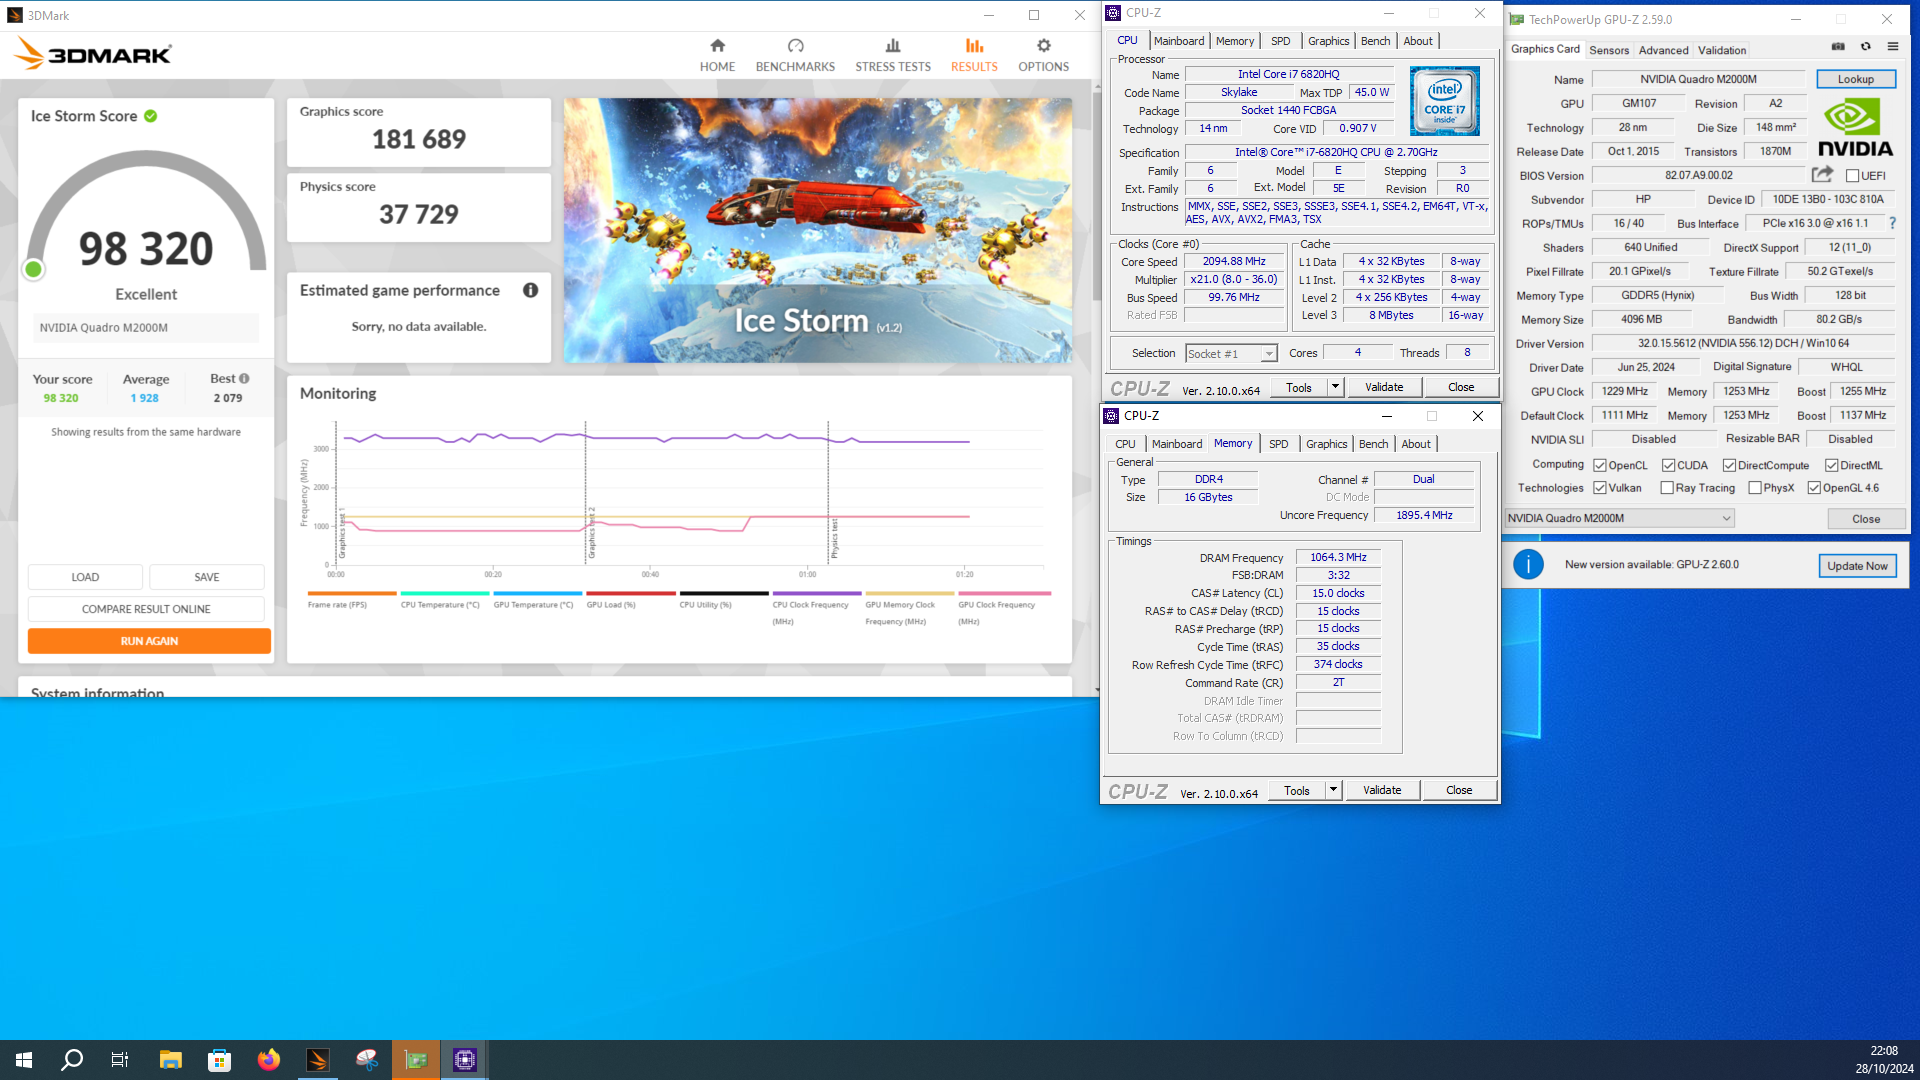Open Tools dropdown arrow in upper CPU-Z
Viewport: 1920px width, 1080px height.
(1334, 387)
